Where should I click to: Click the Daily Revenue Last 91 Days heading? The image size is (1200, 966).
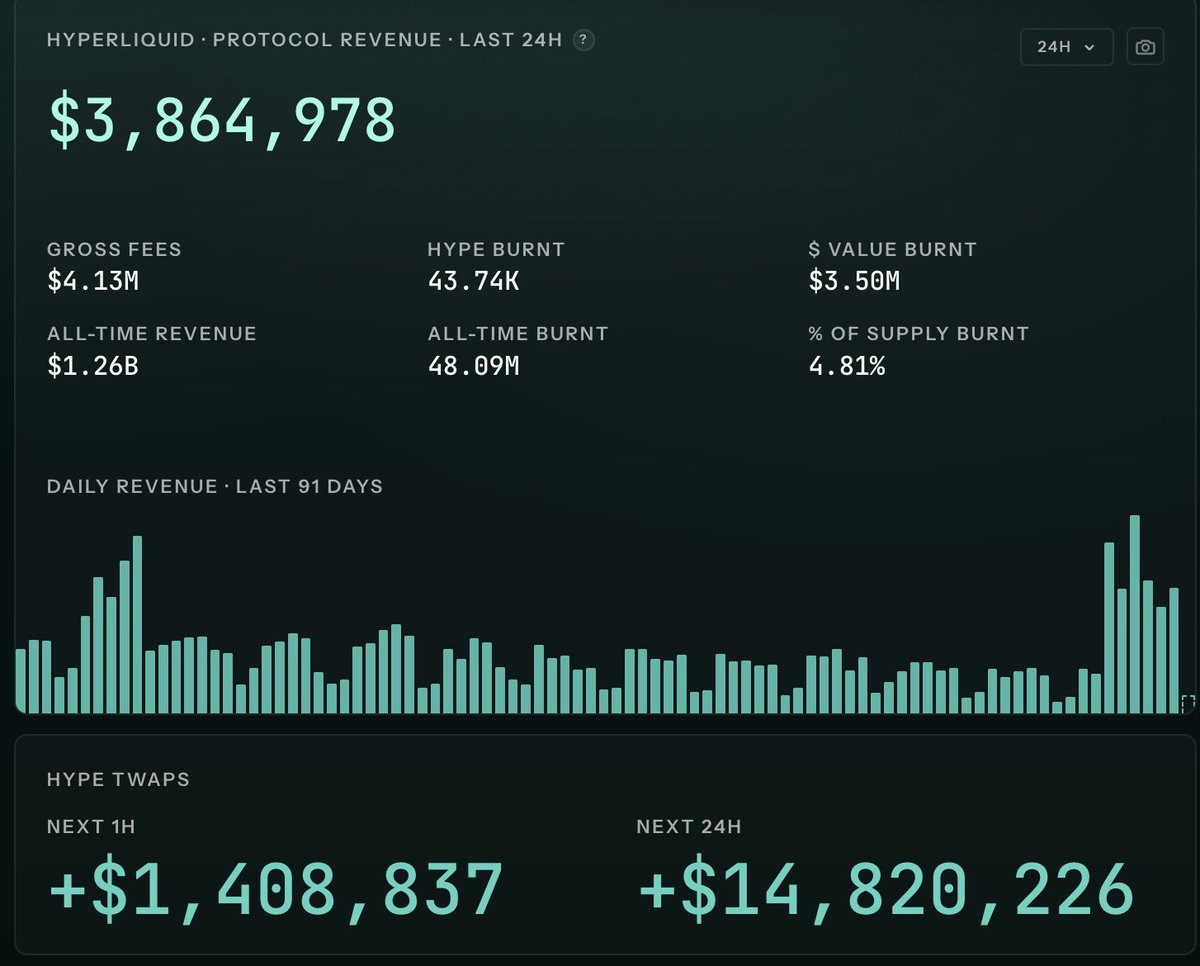click(x=215, y=487)
